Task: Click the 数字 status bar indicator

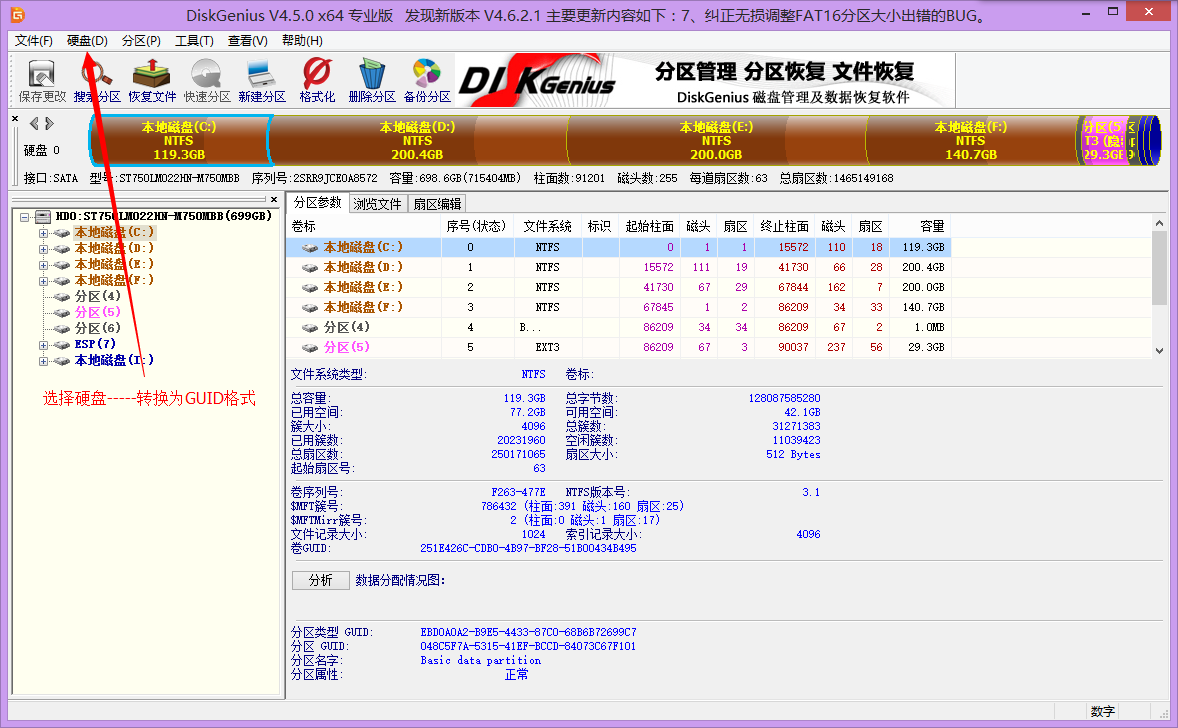Action: click(x=1103, y=711)
